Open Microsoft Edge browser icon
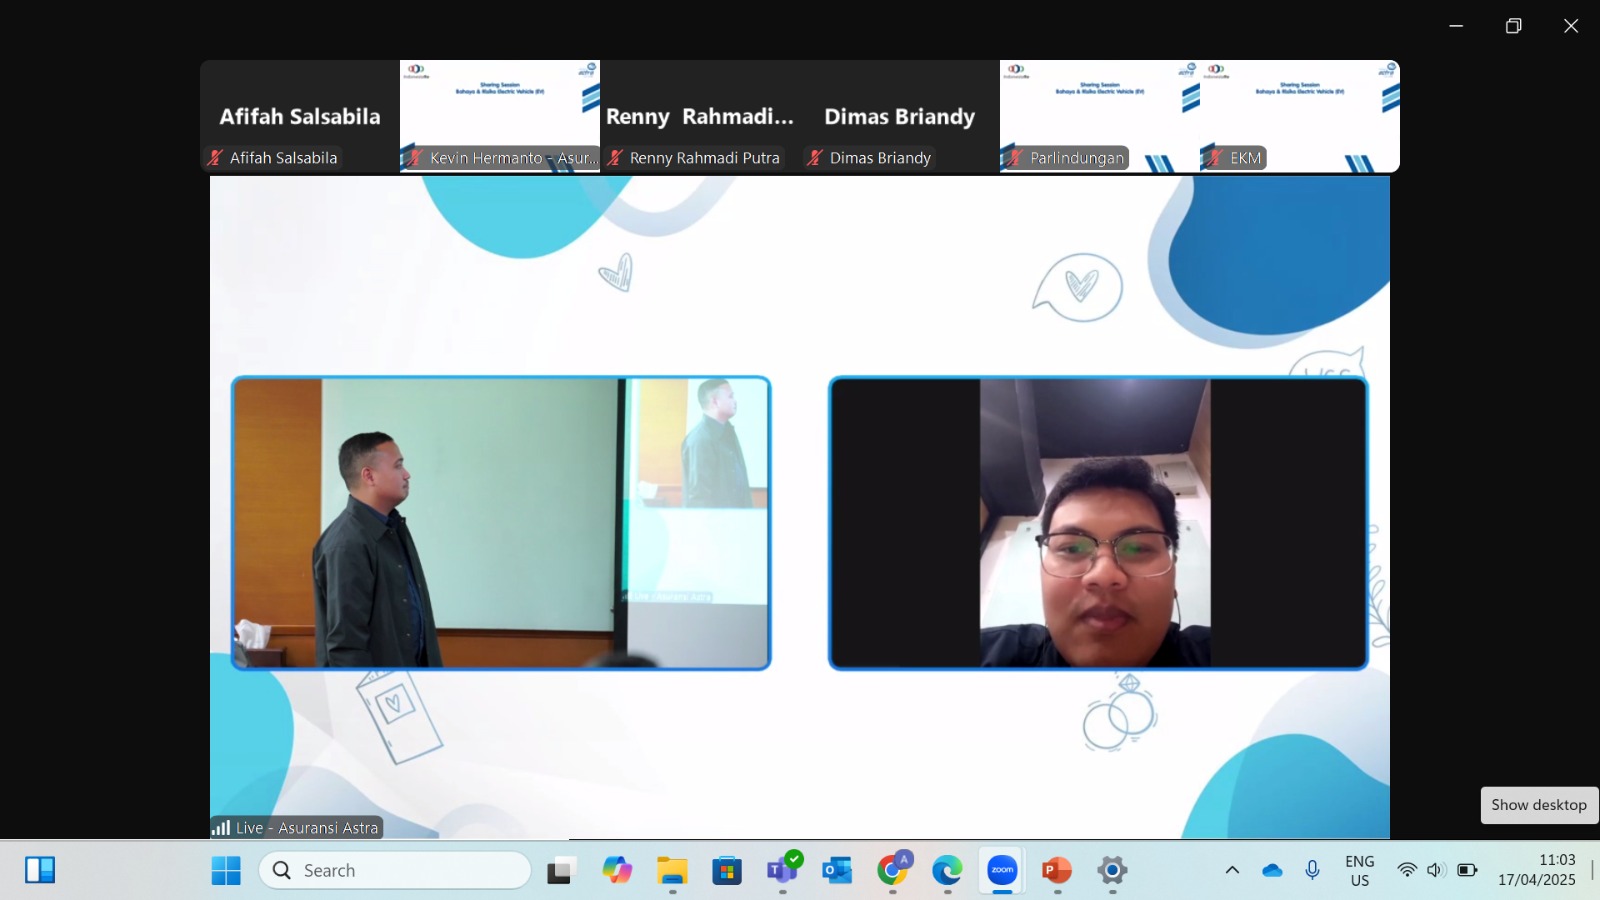The height and width of the screenshot is (900, 1600). click(x=947, y=870)
